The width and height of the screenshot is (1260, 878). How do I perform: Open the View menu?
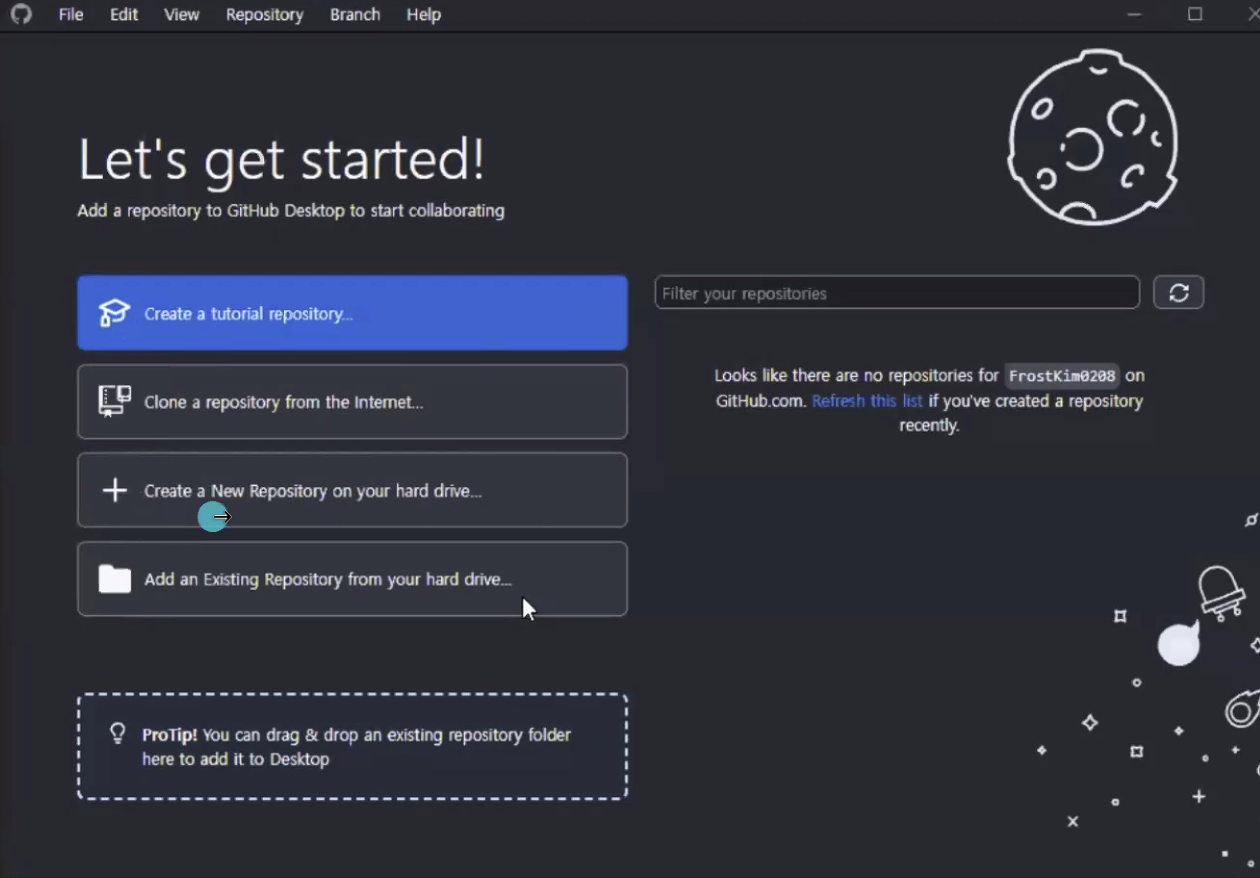pyautogui.click(x=181, y=15)
